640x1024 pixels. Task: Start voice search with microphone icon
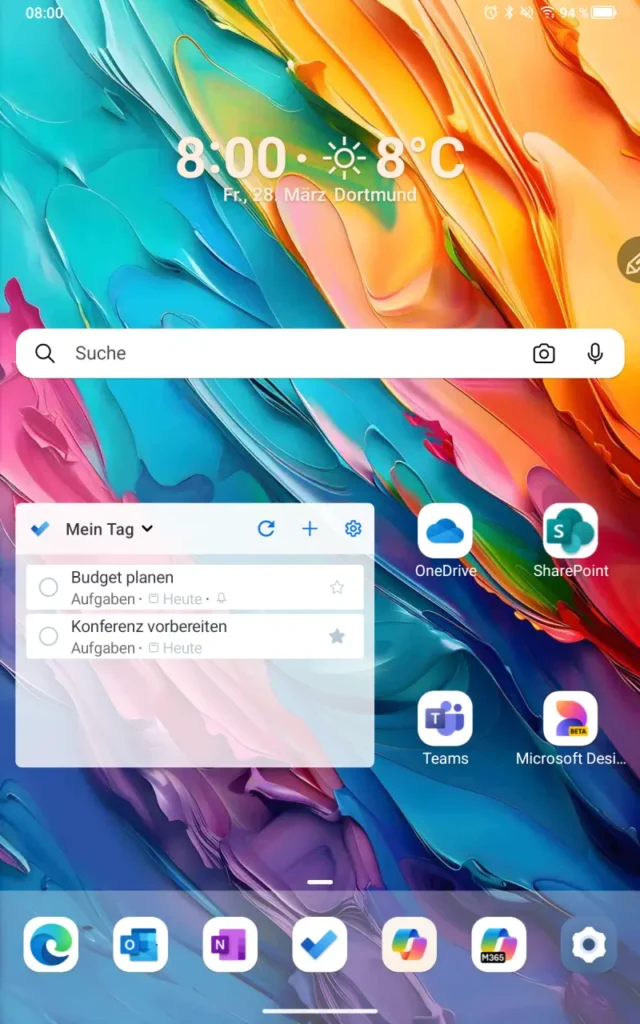[x=595, y=354]
